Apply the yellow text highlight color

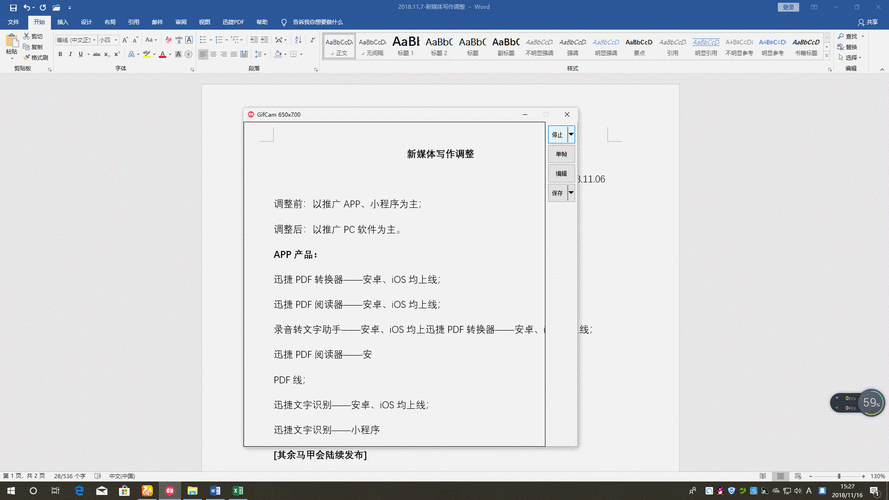click(x=147, y=54)
